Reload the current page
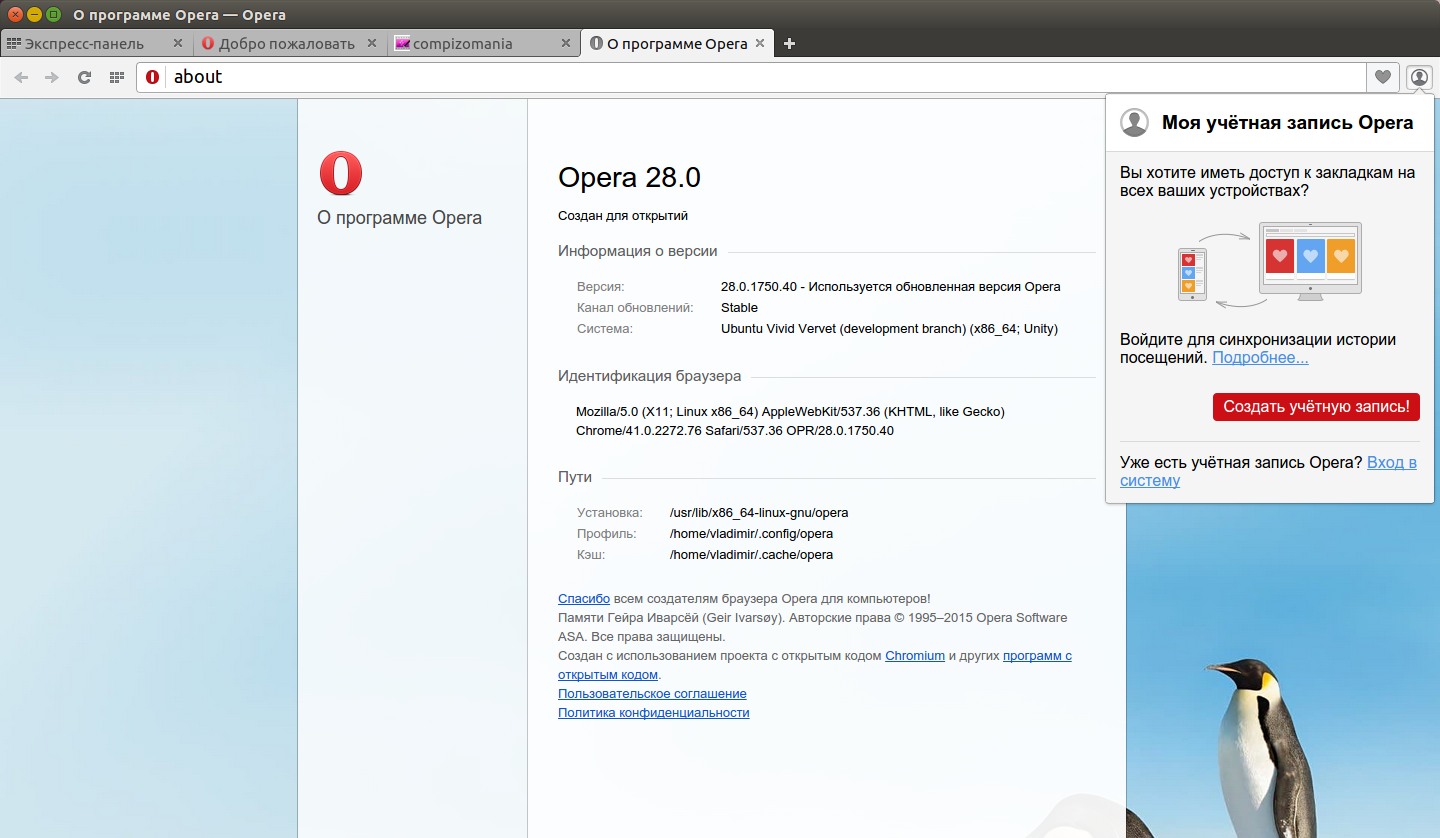Viewport: 1440px width, 838px height. pos(85,77)
